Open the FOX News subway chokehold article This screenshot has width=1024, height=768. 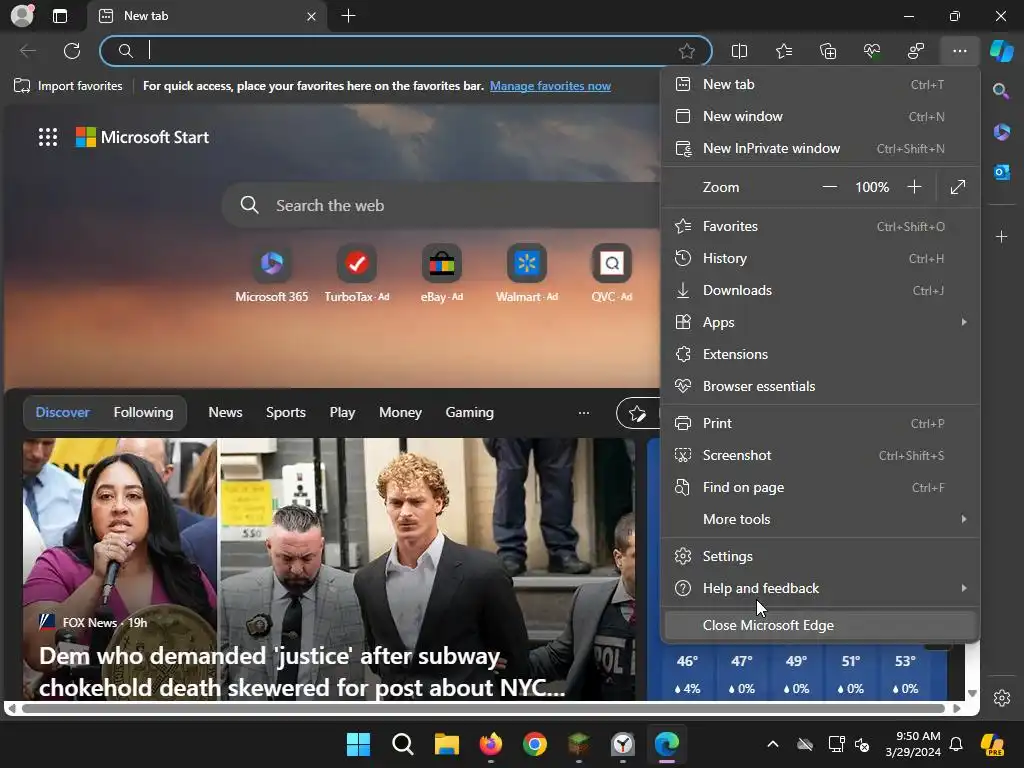click(x=328, y=569)
